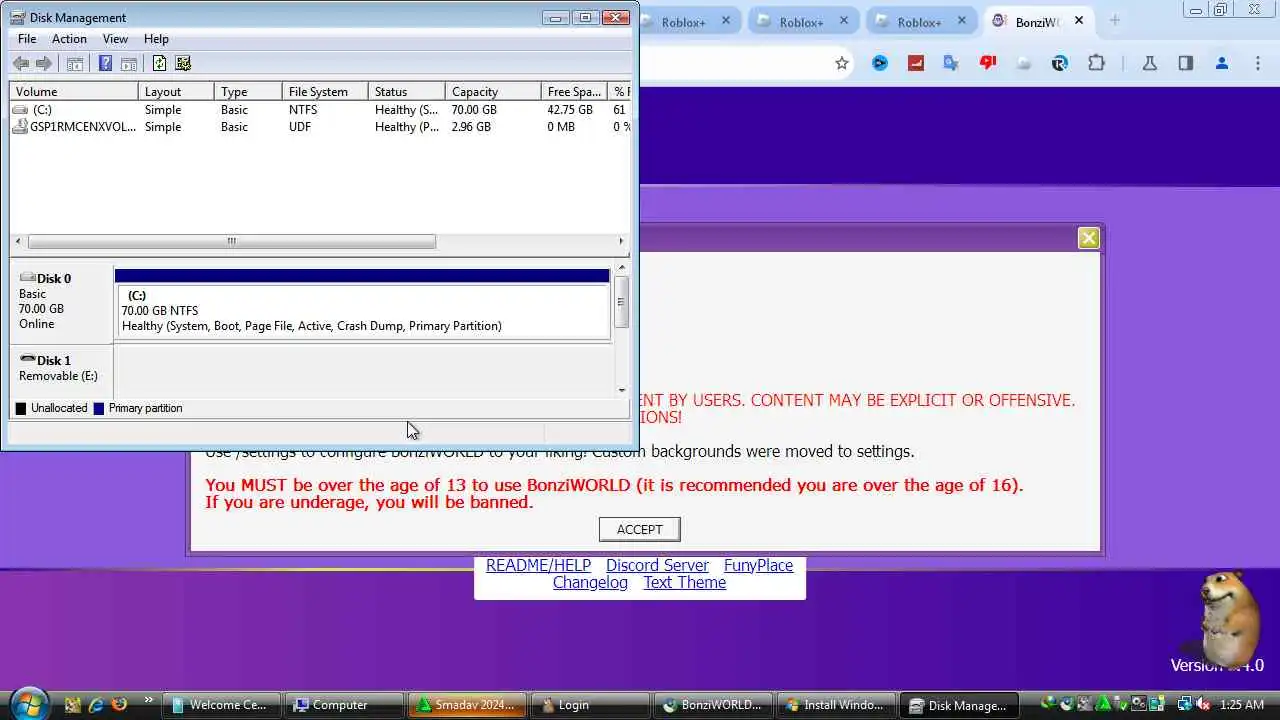Click the muted volume tray icon
The image size is (1280, 720).
pyautogui.click(x=1203, y=705)
